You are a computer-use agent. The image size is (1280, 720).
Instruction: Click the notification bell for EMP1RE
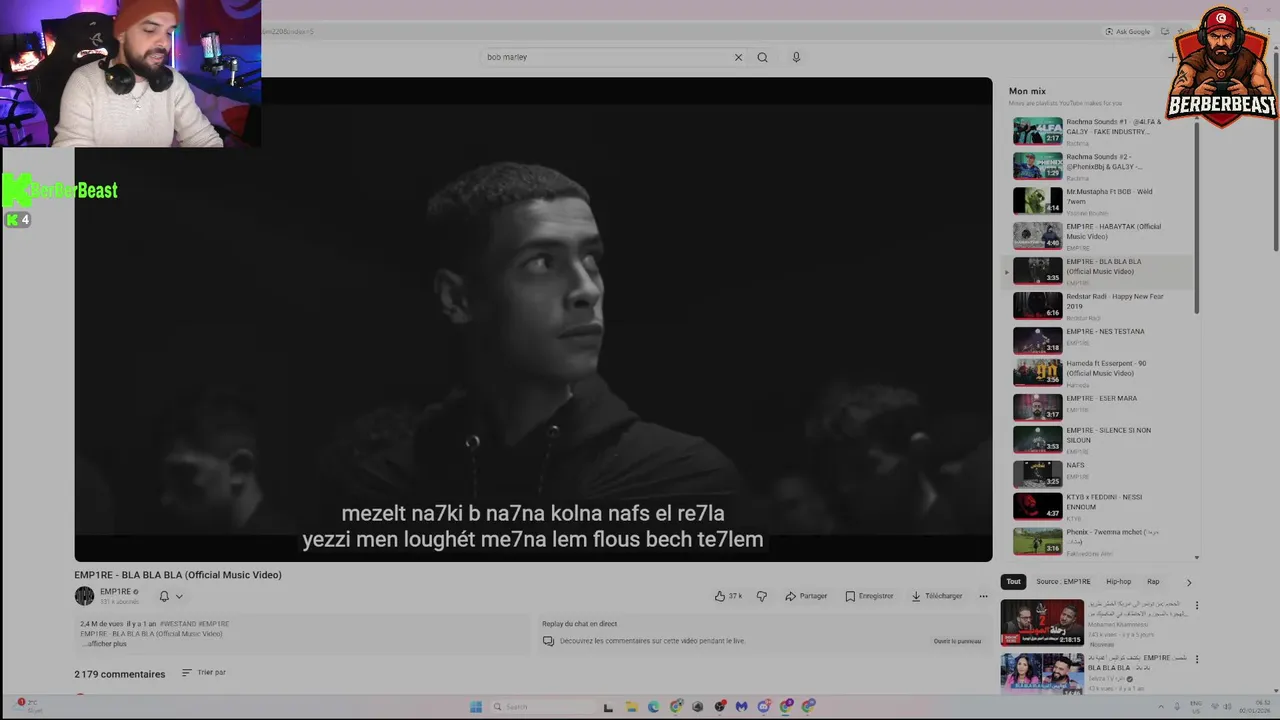tap(164, 596)
